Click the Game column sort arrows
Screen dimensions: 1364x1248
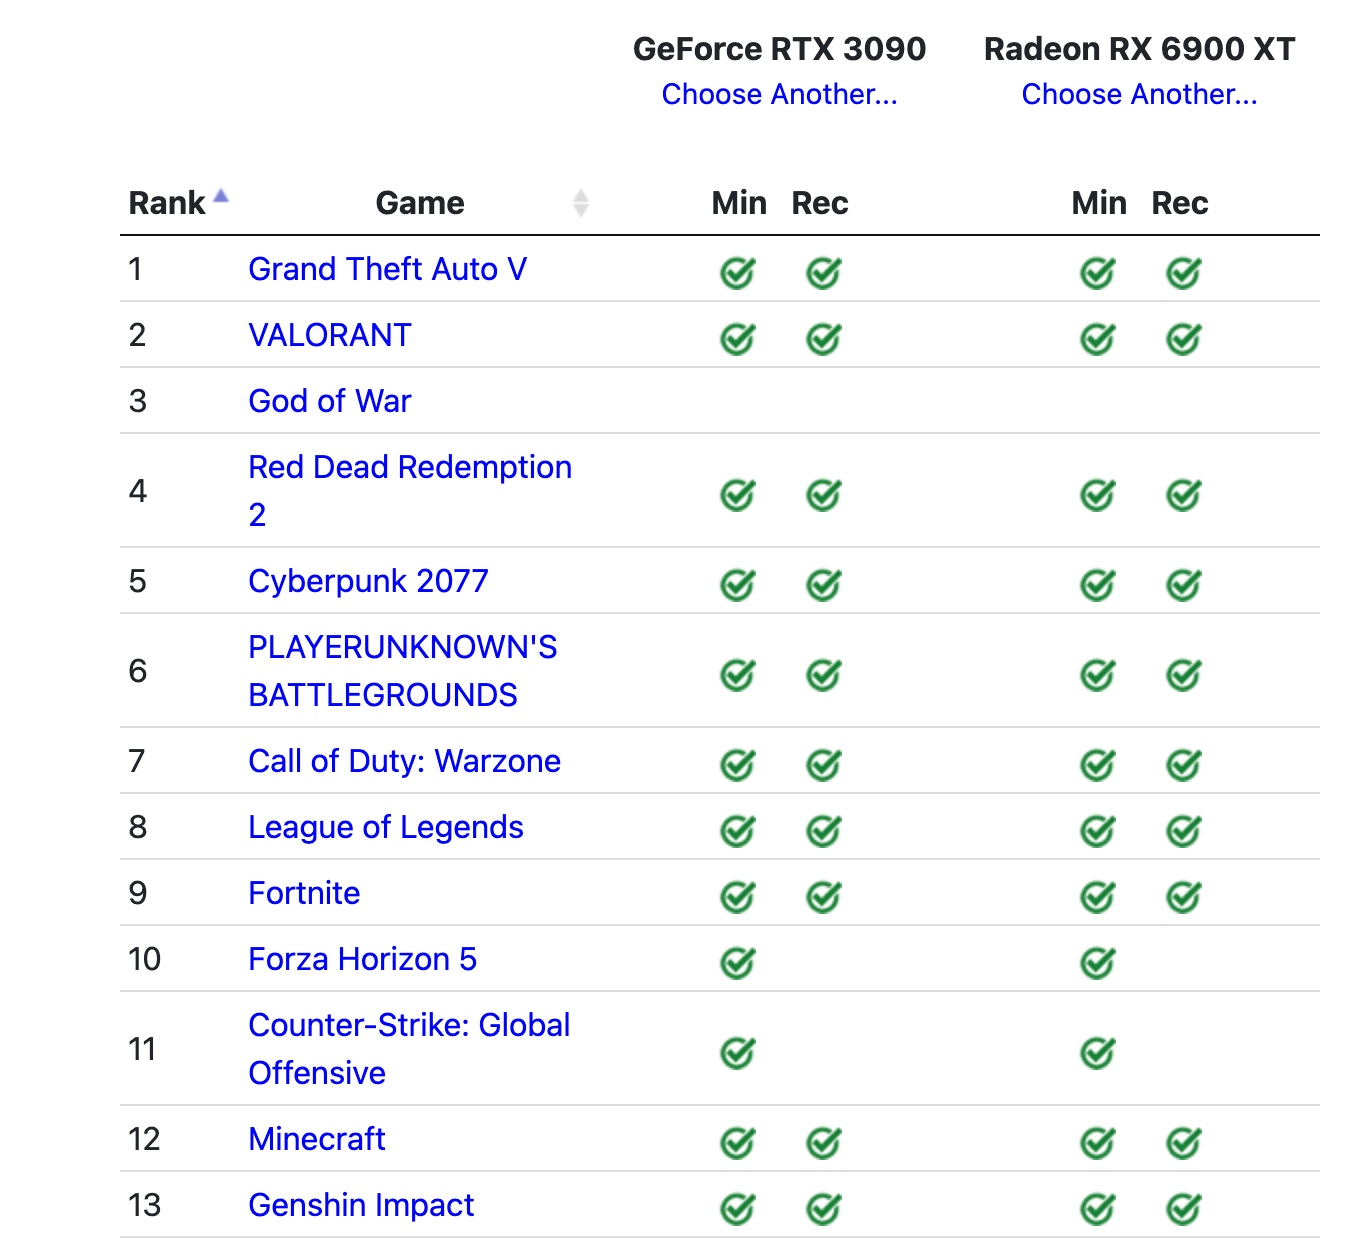[581, 203]
